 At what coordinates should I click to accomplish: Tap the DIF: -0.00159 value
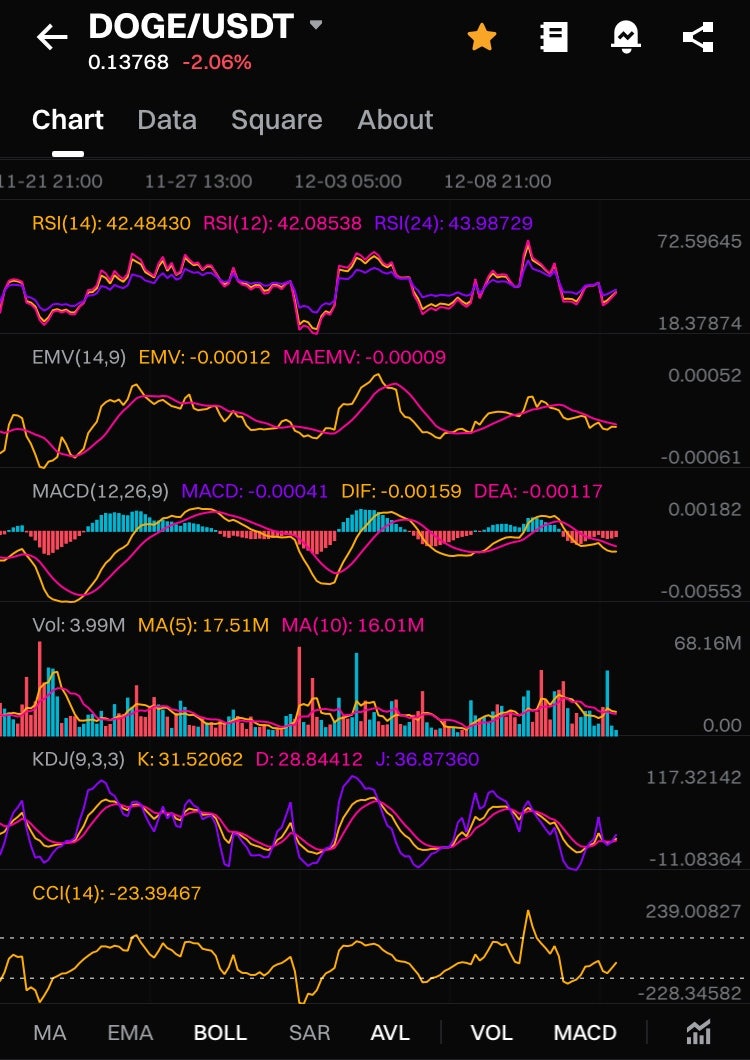[401, 491]
